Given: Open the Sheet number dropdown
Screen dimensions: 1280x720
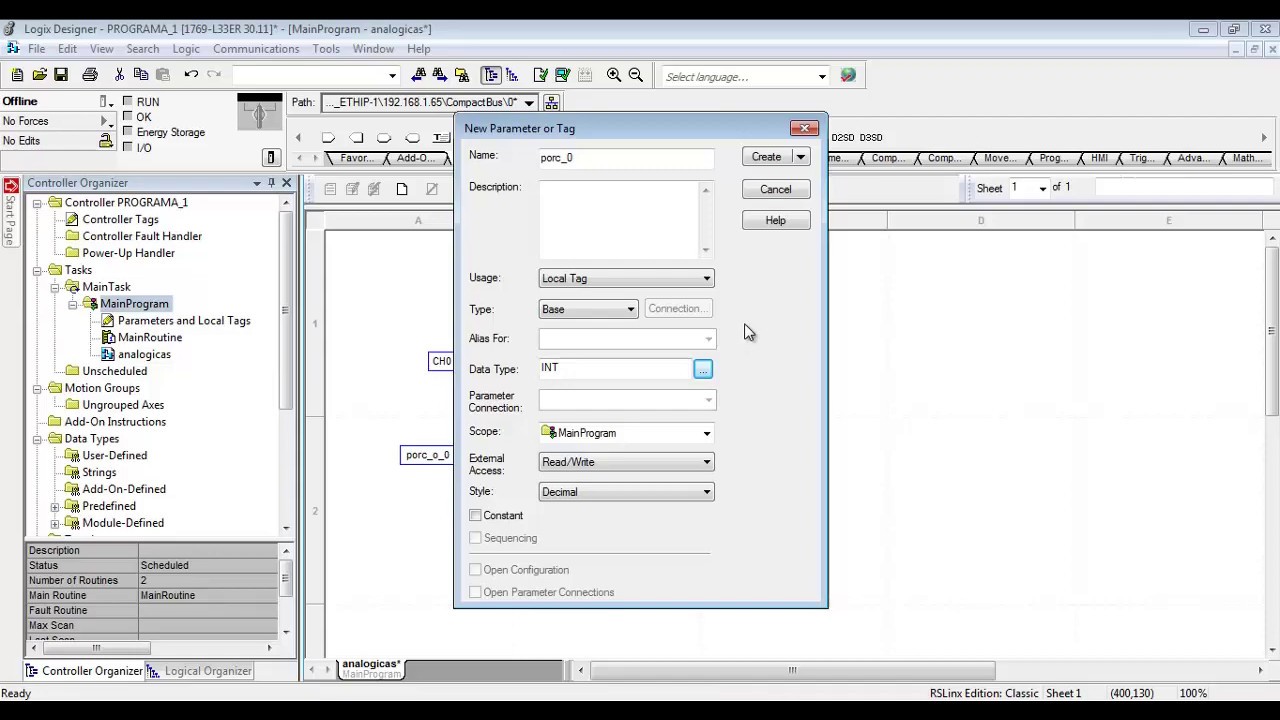Looking at the screenshot, I should pos(1043,188).
